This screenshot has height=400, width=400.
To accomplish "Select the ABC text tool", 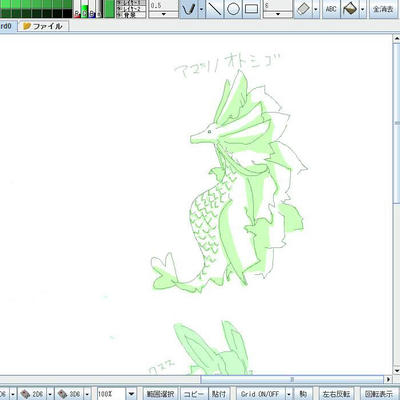I will pyautogui.click(x=331, y=9).
